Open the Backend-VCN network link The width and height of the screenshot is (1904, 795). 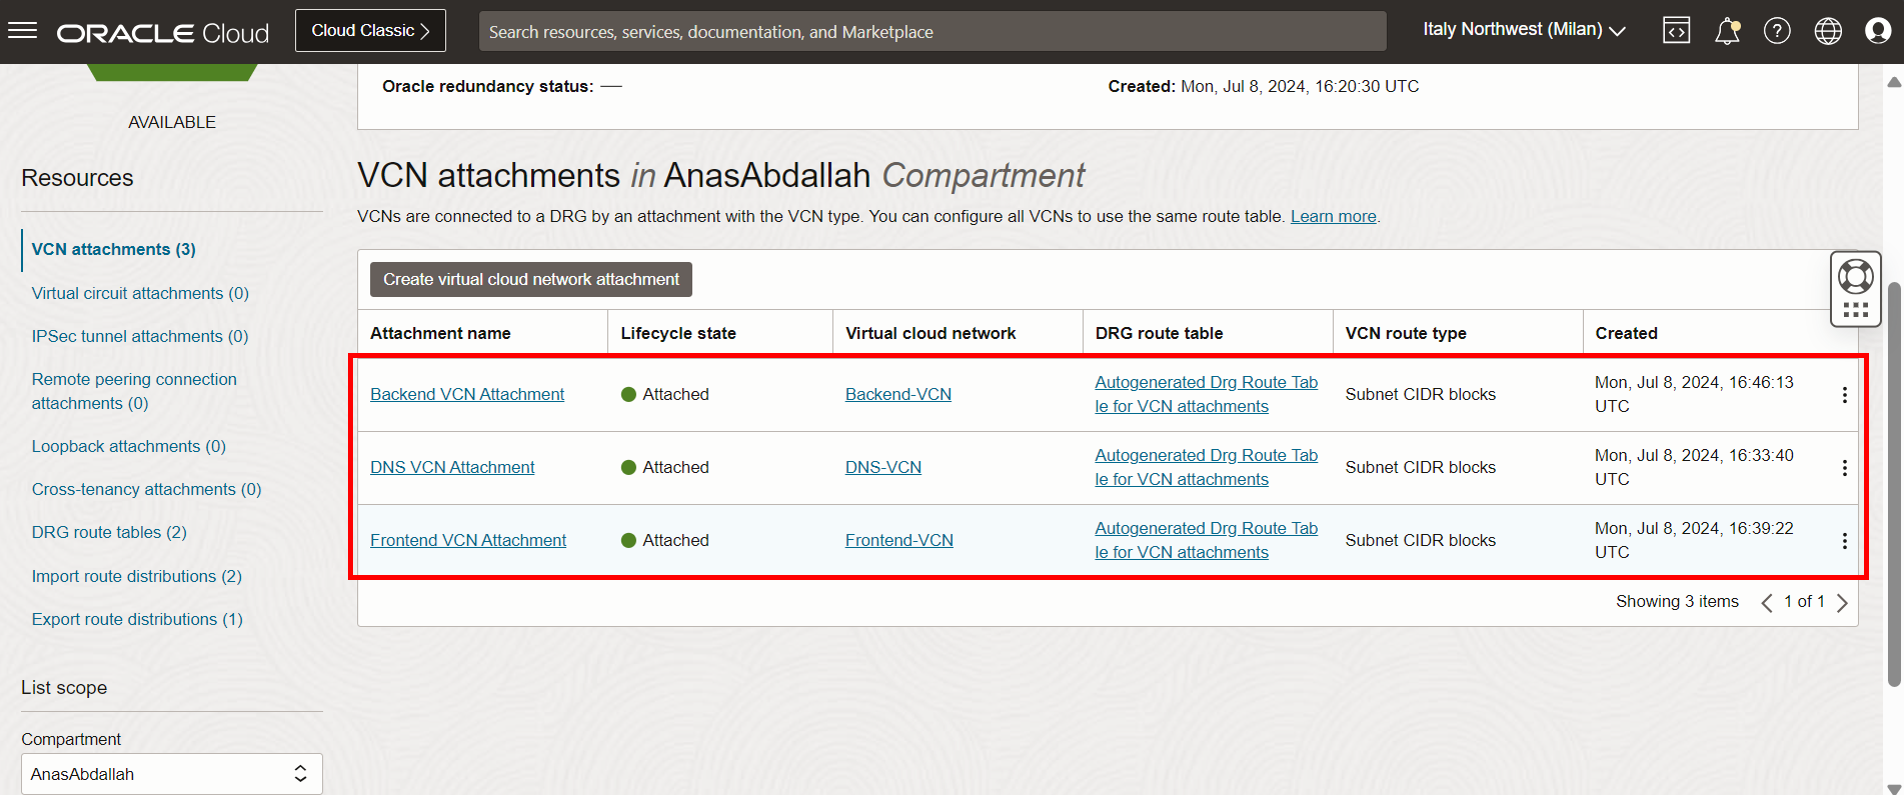pyautogui.click(x=898, y=394)
